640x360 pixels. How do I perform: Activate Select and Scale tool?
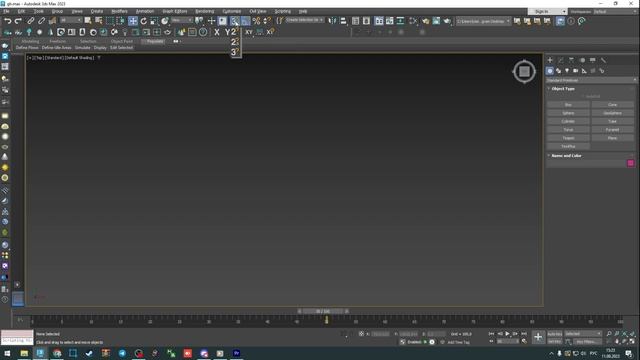coord(154,21)
